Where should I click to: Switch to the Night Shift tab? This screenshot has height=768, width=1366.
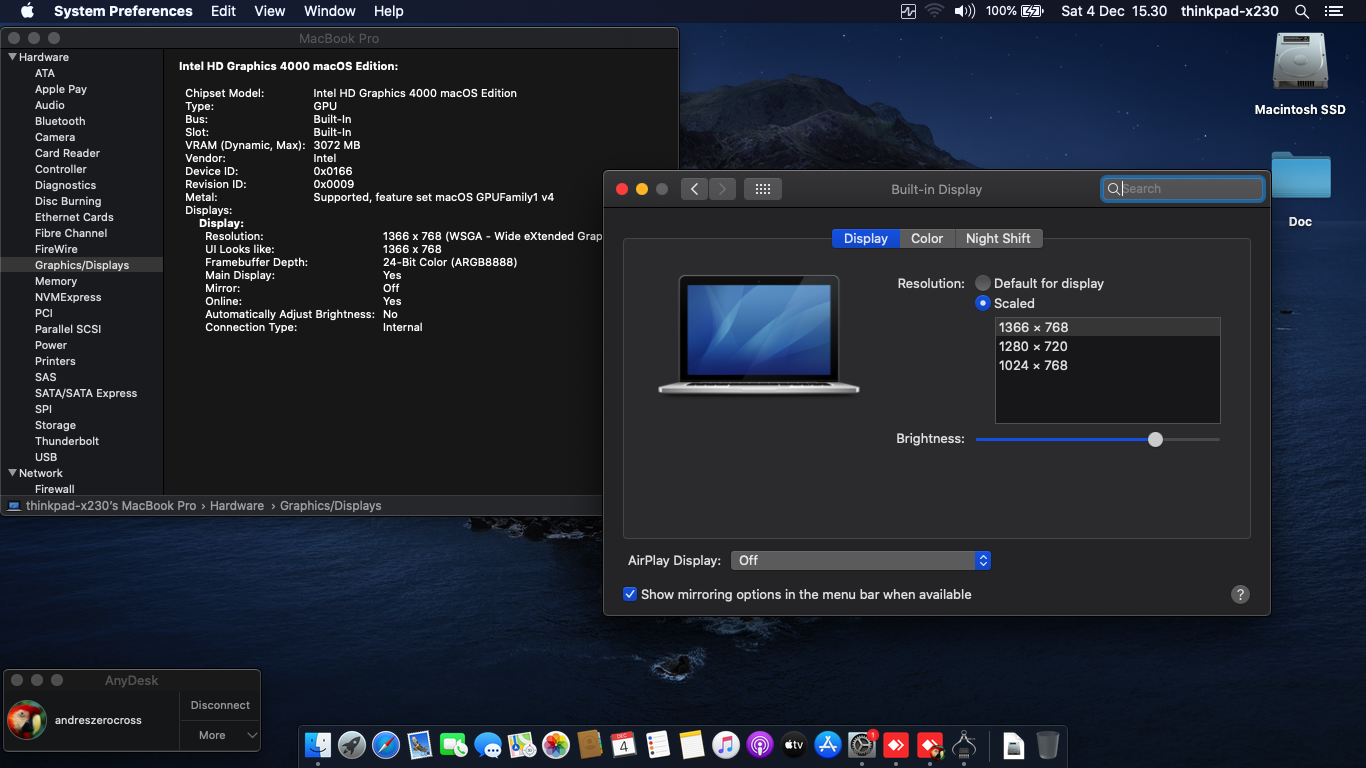998,238
